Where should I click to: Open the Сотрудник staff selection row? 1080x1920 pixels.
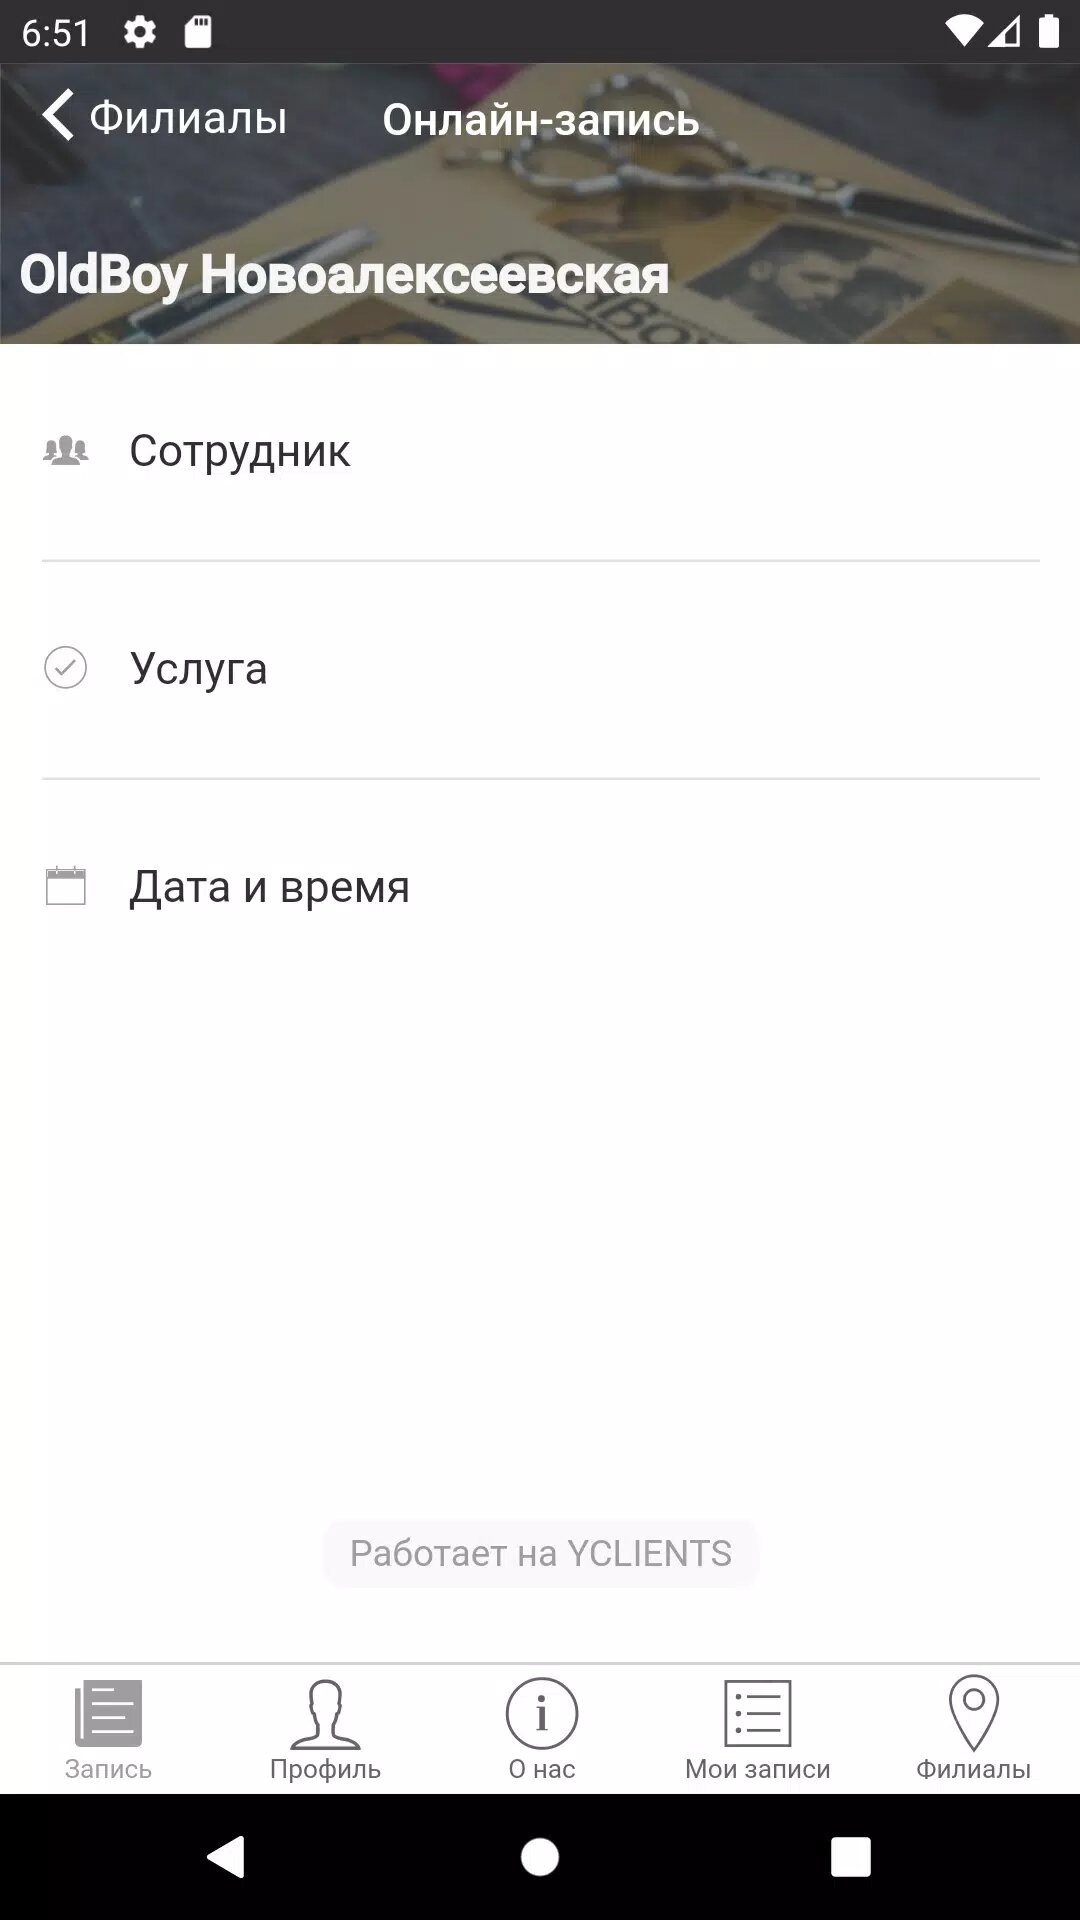coord(540,452)
